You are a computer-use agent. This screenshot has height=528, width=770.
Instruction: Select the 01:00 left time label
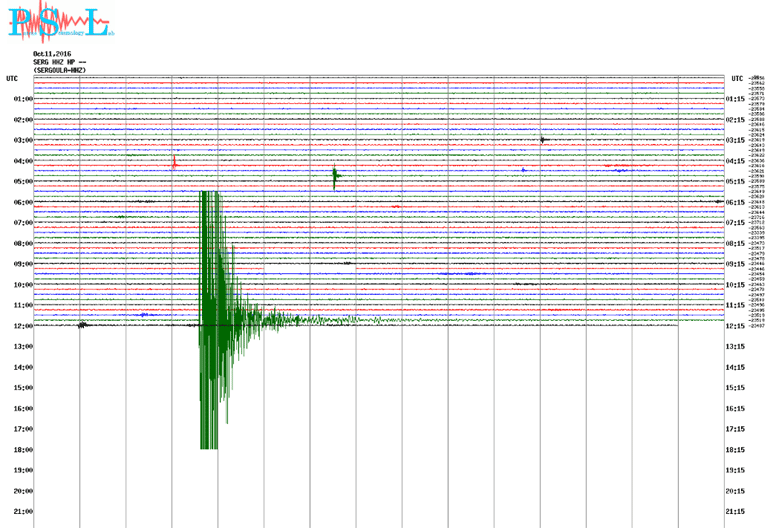click(x=23, y=99)
